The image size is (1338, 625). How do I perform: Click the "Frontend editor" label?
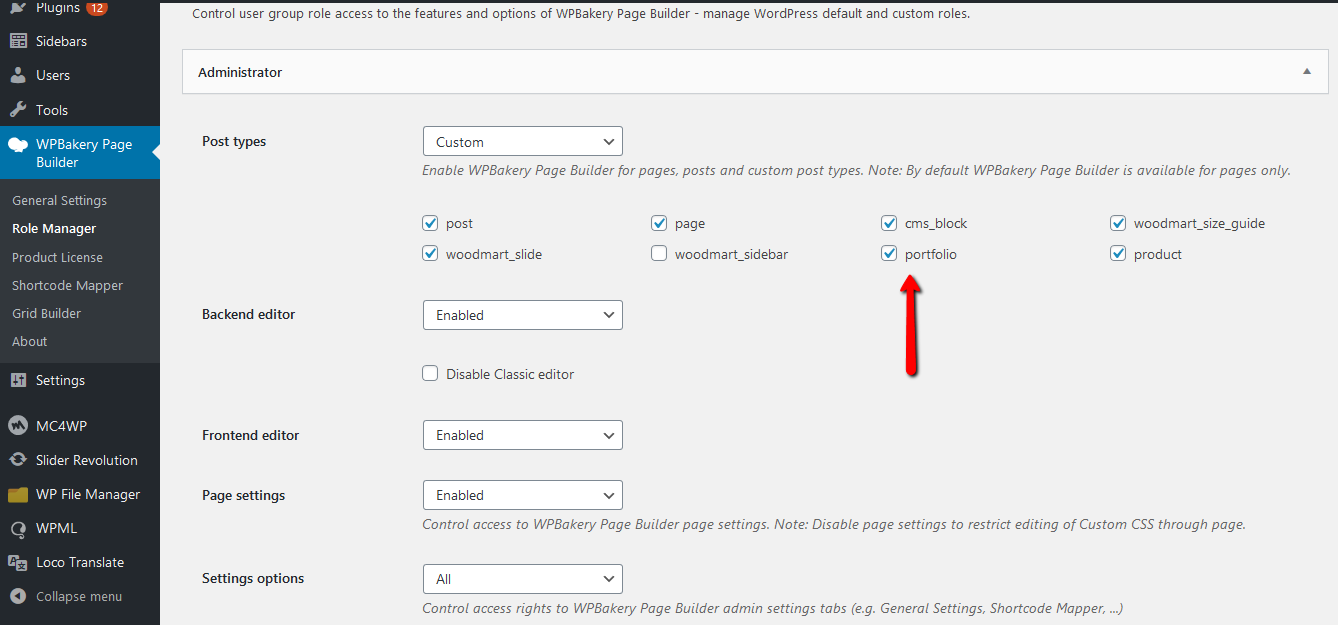[250, 435]
